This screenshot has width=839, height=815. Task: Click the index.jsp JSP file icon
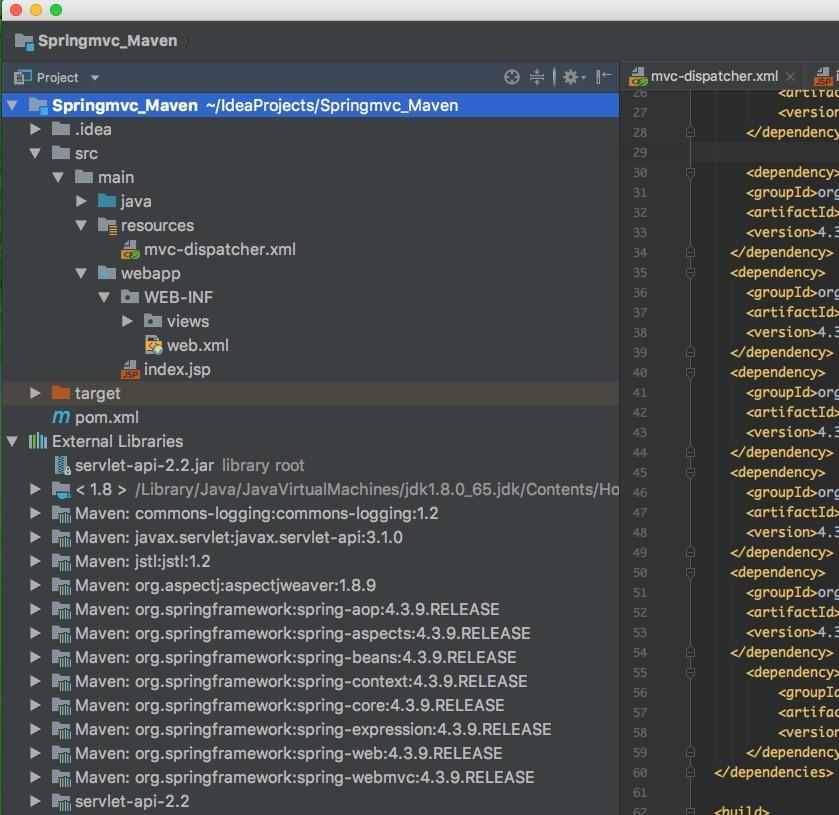point(131,369)
